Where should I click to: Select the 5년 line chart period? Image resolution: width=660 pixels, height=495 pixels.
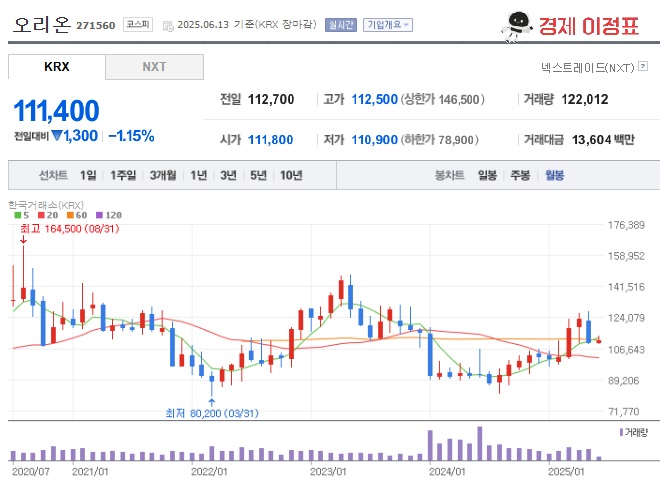[x=258, y=175]
